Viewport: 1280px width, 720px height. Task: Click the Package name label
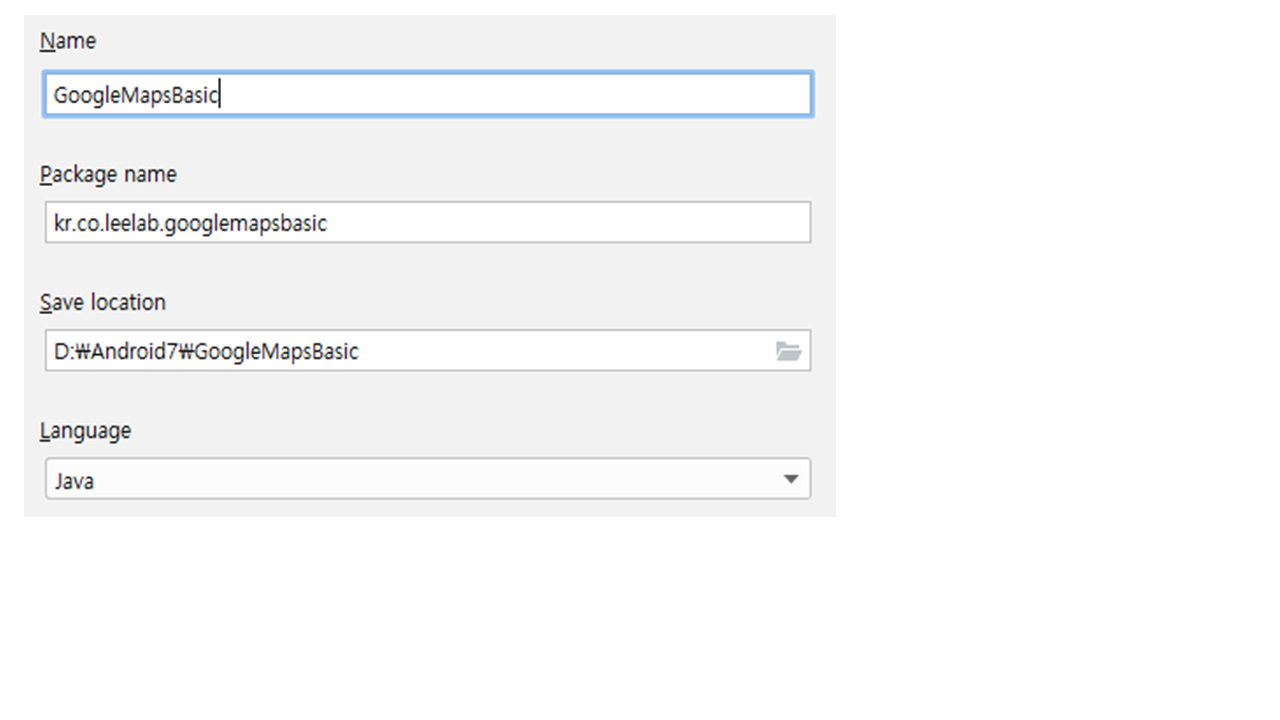(108, 174)
